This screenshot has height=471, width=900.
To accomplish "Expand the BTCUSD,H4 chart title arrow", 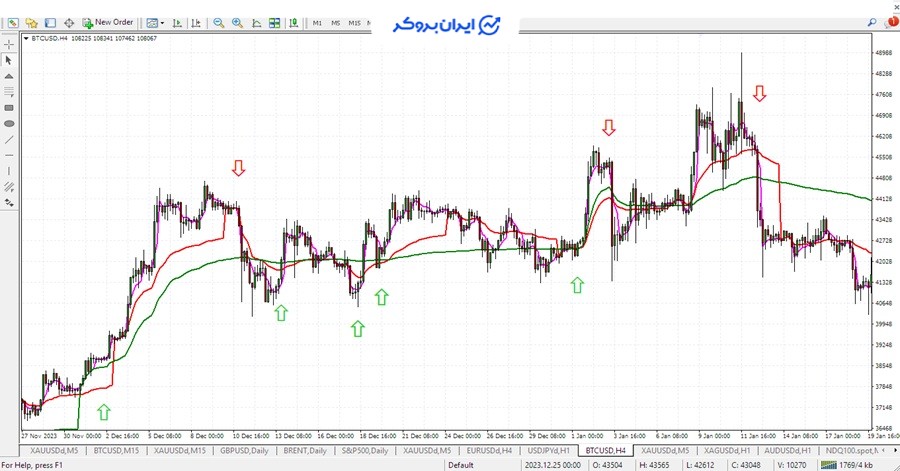I will click(x=27, y=37).
